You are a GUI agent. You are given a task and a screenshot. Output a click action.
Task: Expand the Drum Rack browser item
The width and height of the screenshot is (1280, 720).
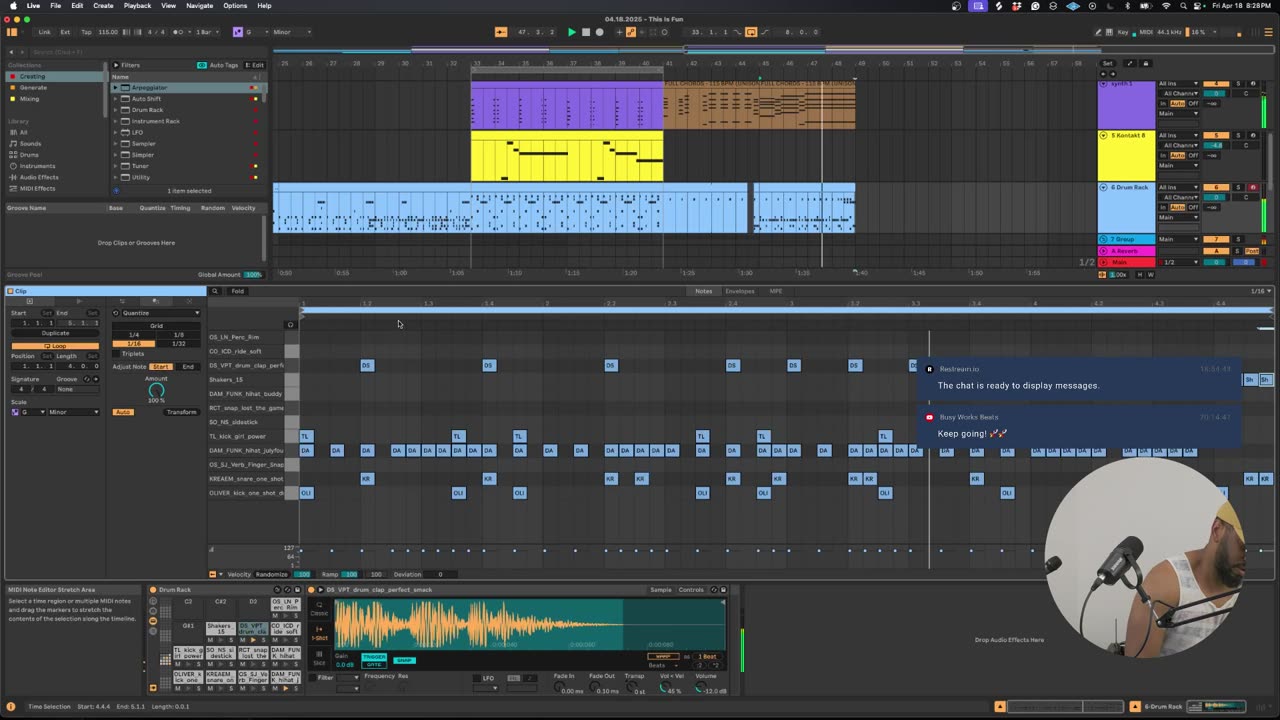[115, 110]
